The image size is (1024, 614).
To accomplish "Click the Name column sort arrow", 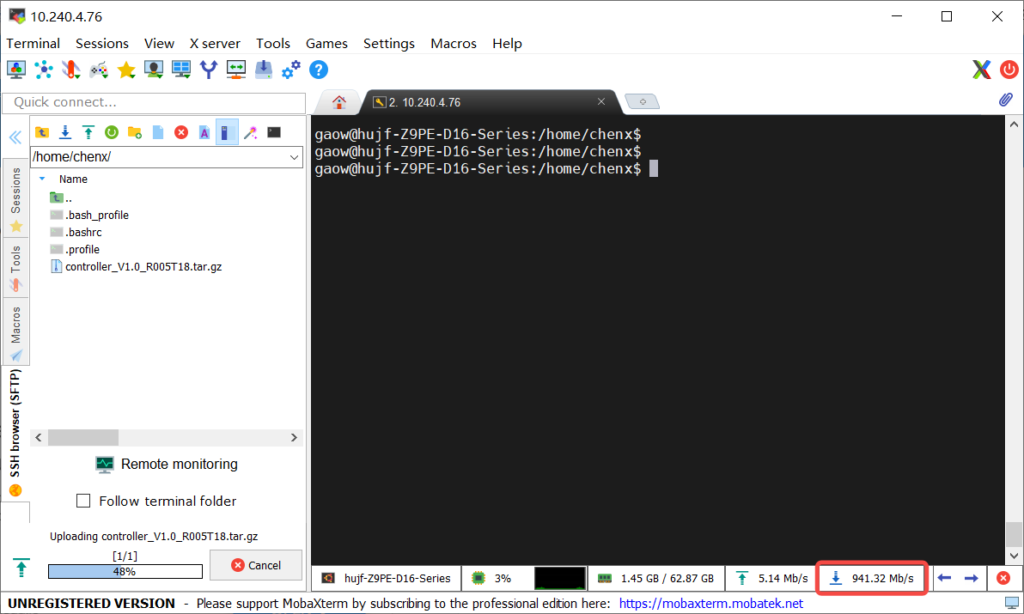I will (42, 179).
